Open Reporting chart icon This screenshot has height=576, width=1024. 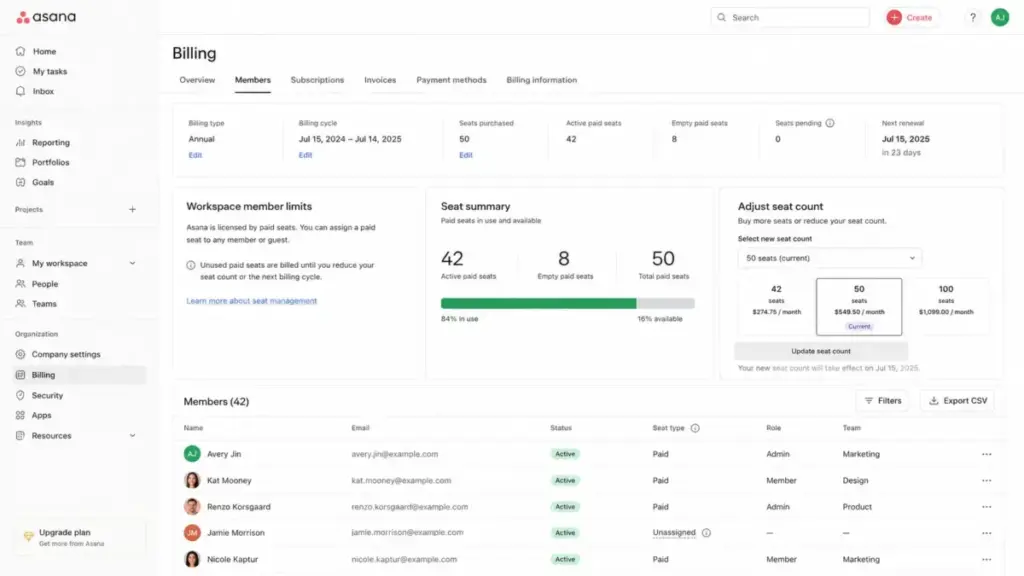tap(20, 142)
